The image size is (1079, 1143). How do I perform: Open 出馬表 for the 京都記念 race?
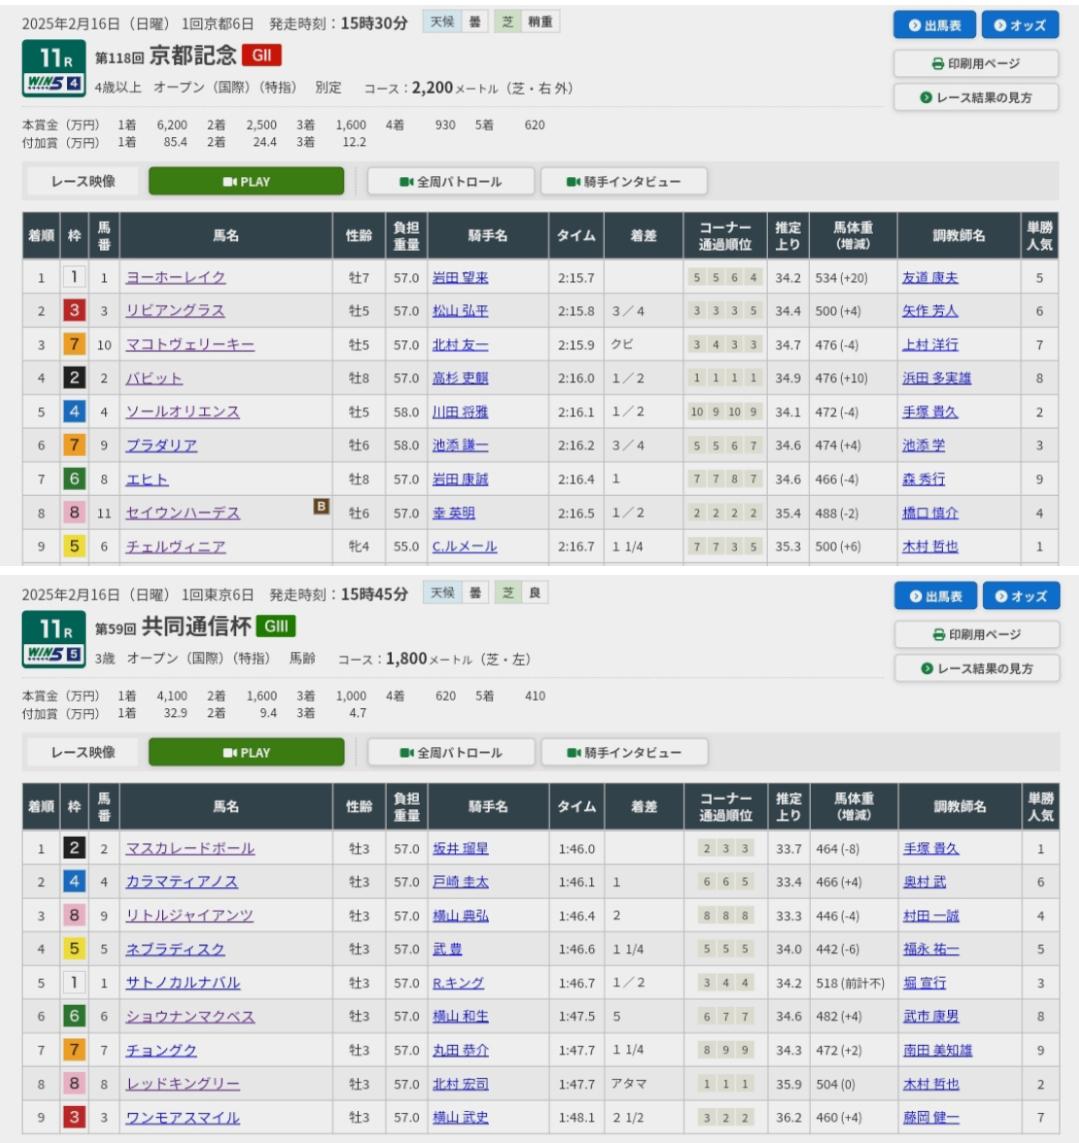tap(934, 25)
